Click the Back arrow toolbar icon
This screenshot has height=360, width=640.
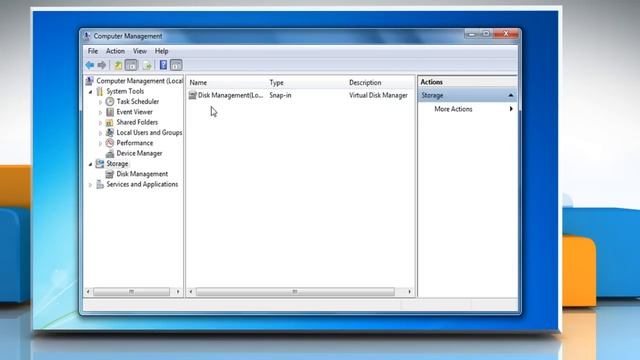90,65
